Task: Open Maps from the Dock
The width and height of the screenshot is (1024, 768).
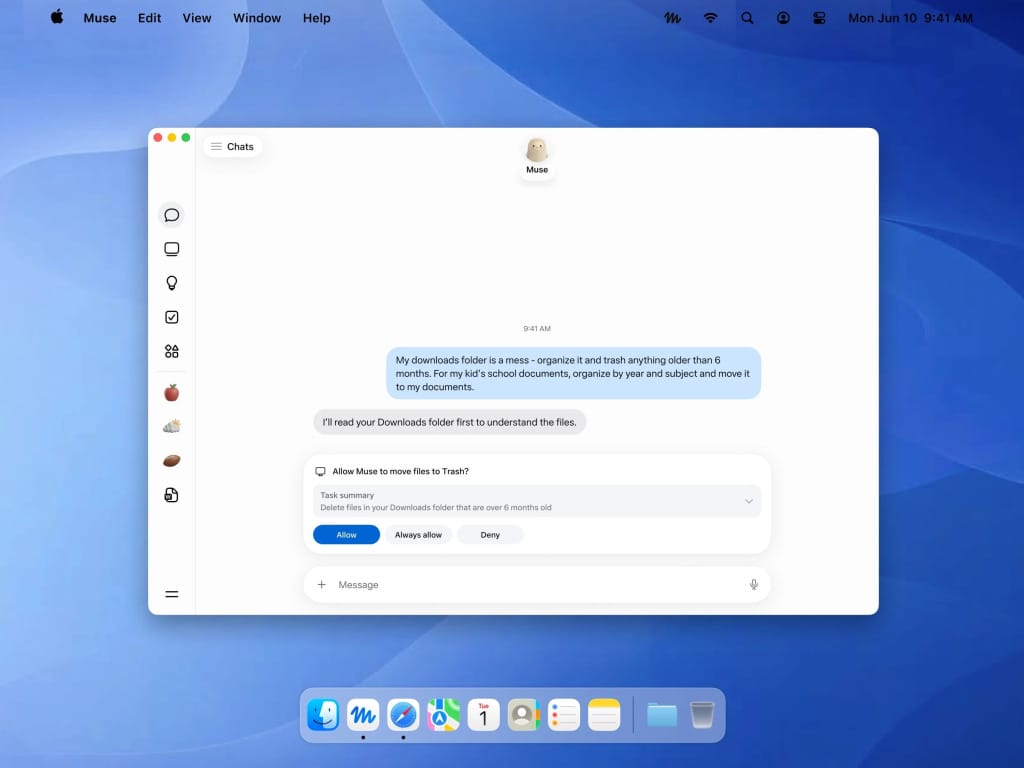Action: (443, 714)
